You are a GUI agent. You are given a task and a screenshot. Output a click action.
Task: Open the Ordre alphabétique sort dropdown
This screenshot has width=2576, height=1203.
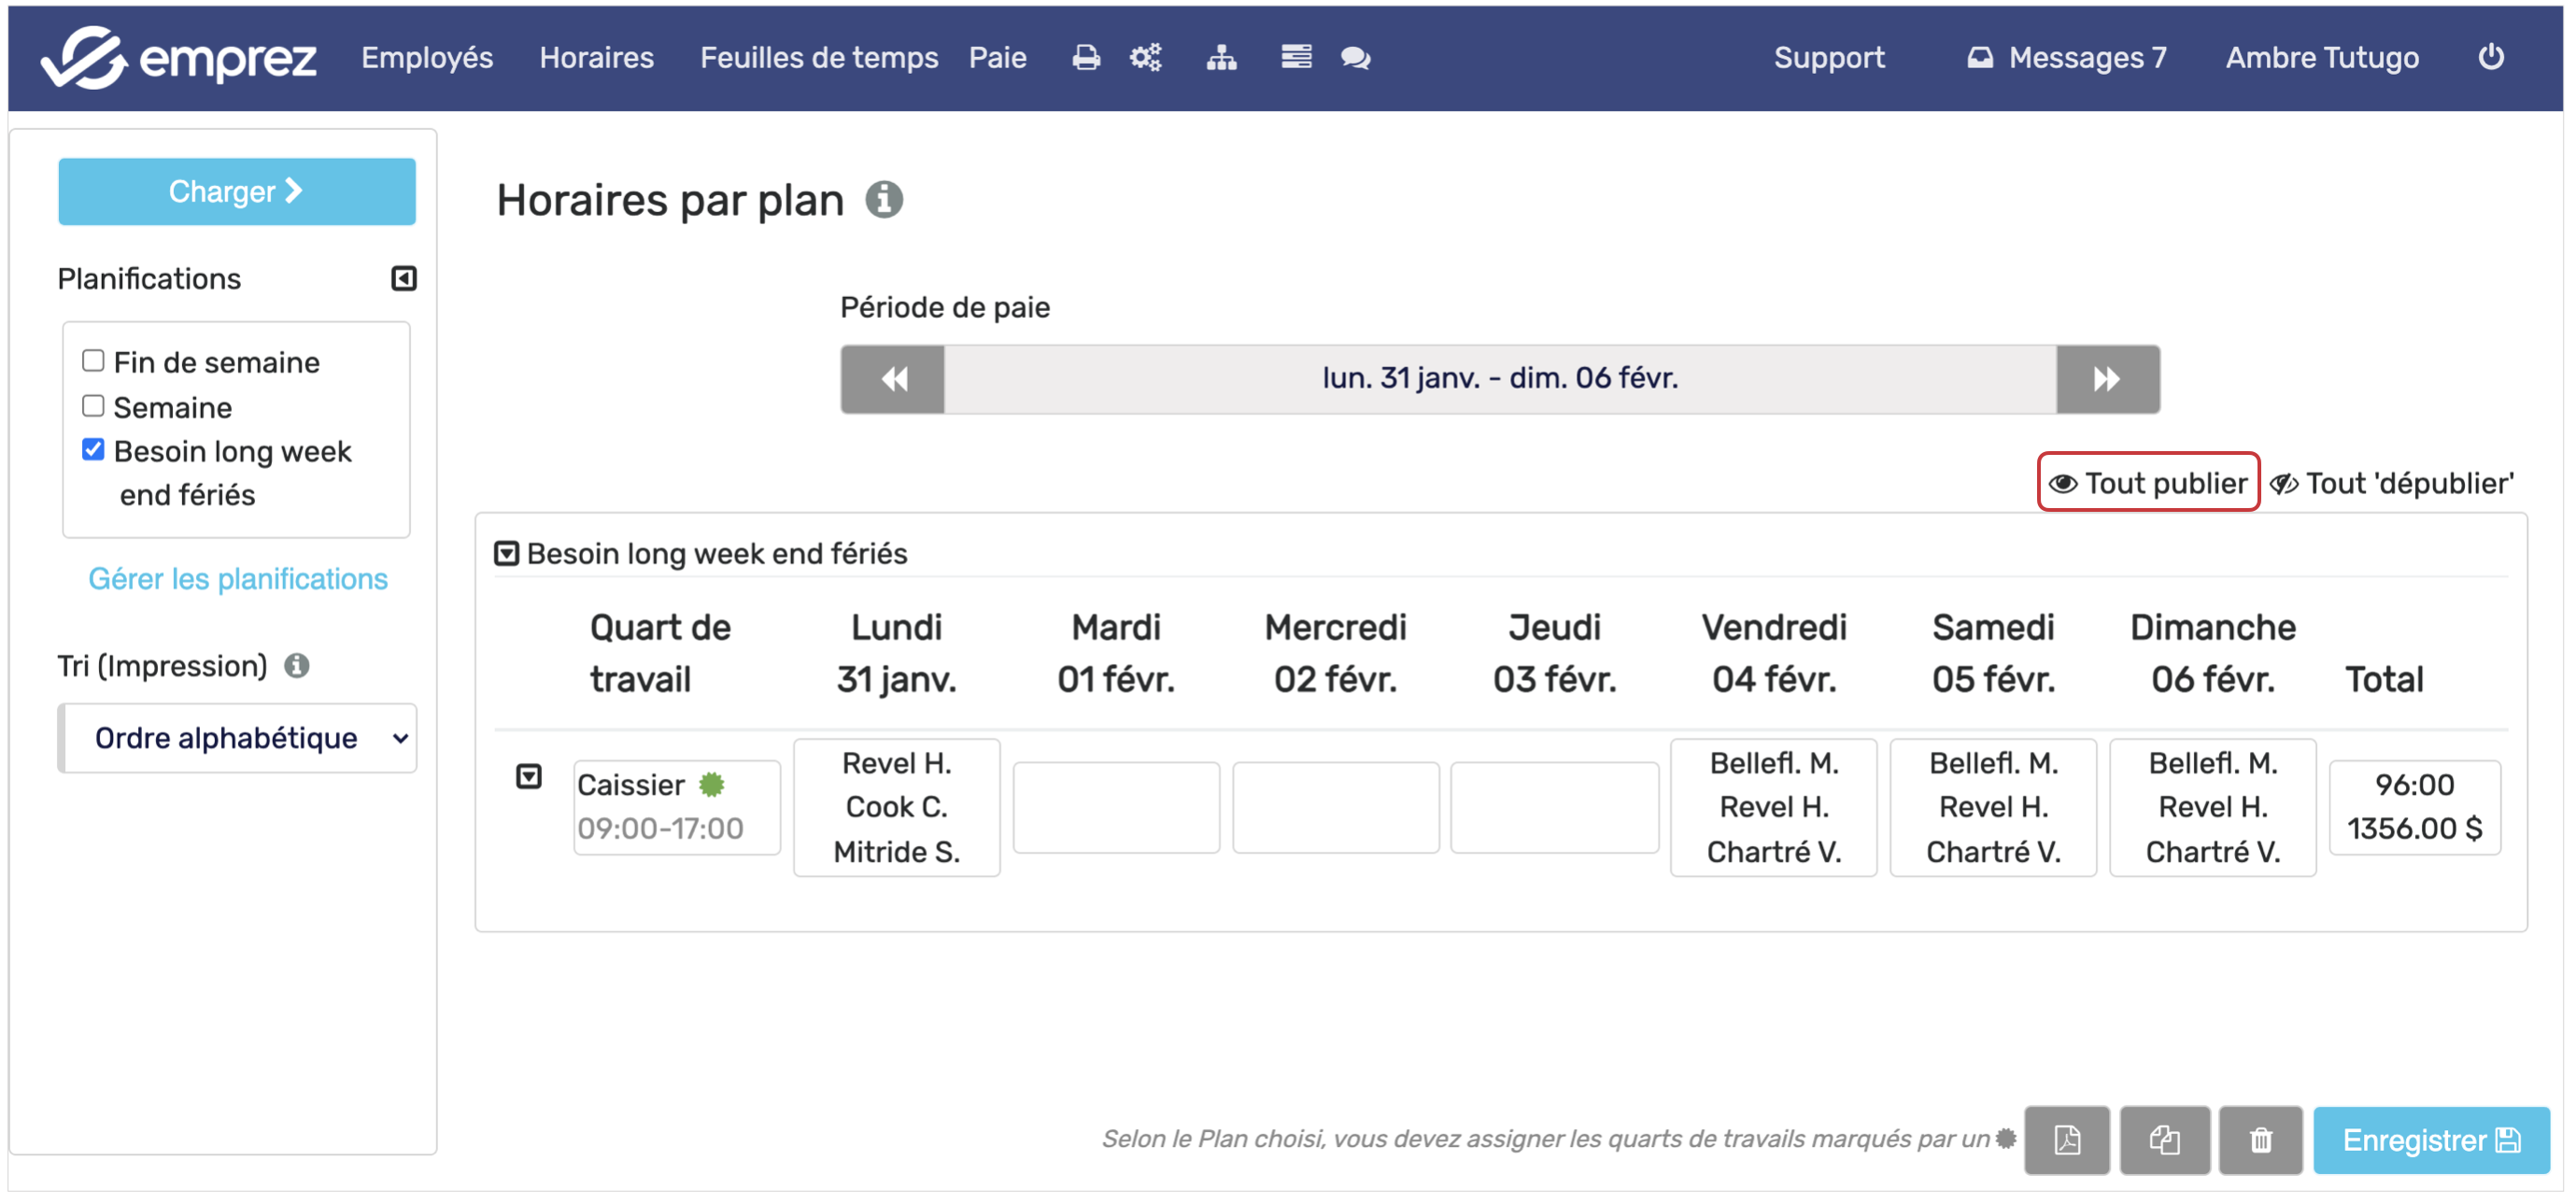[x=238, y=738]
